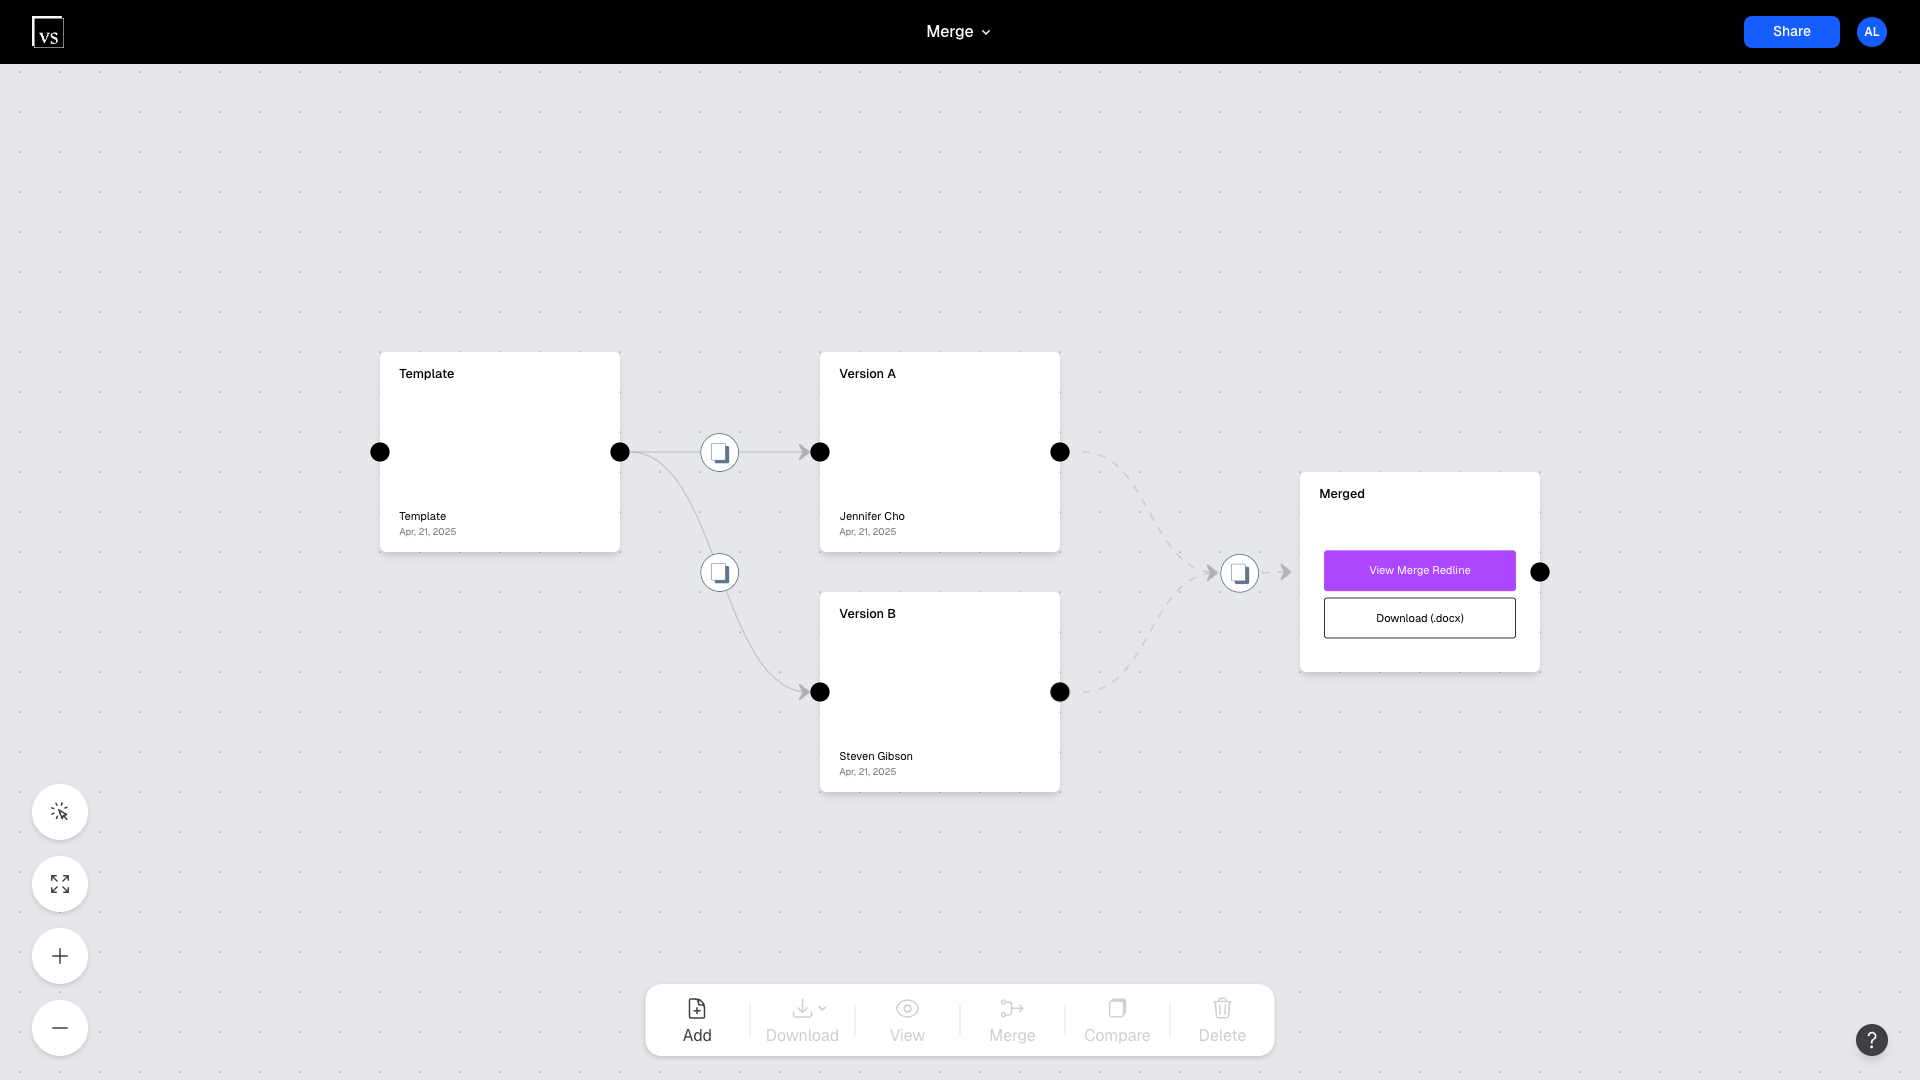Click Version B left connector dot
Image resolution: width=1920 pixels, height=1080 pixels.
[820, 692]
